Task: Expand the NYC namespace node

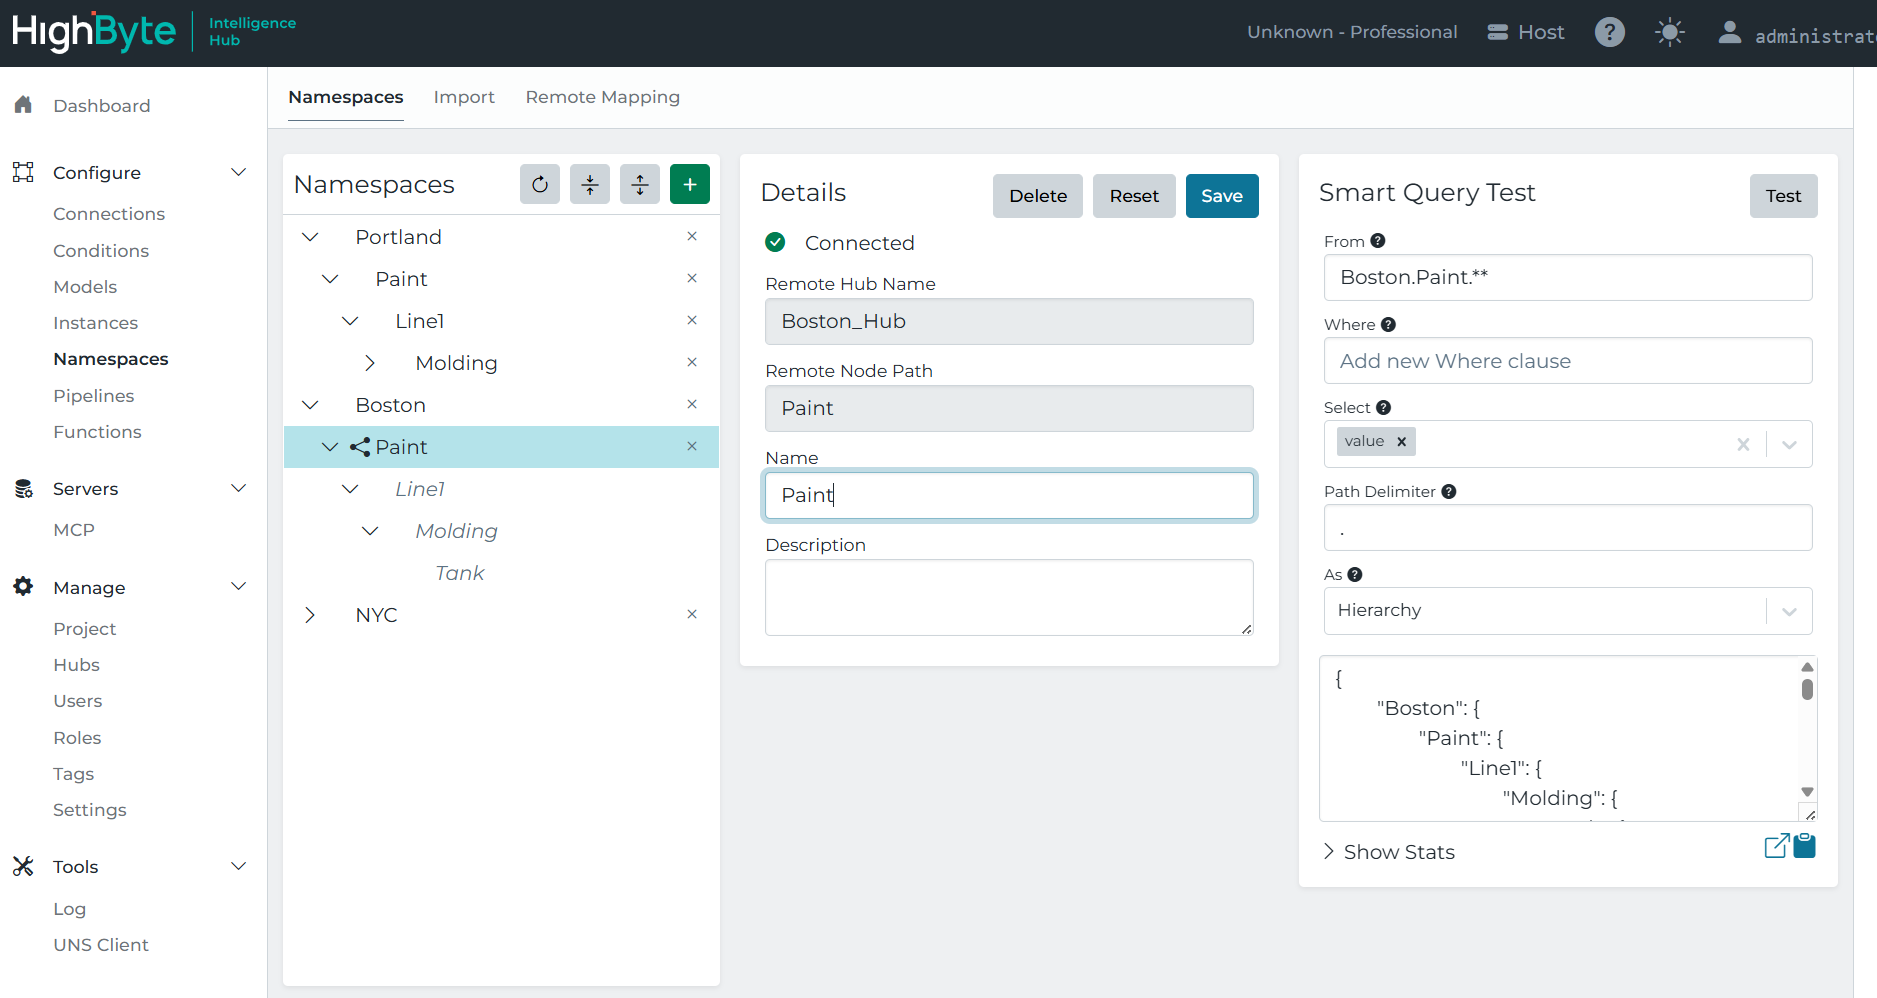Action: click(310, 615)
